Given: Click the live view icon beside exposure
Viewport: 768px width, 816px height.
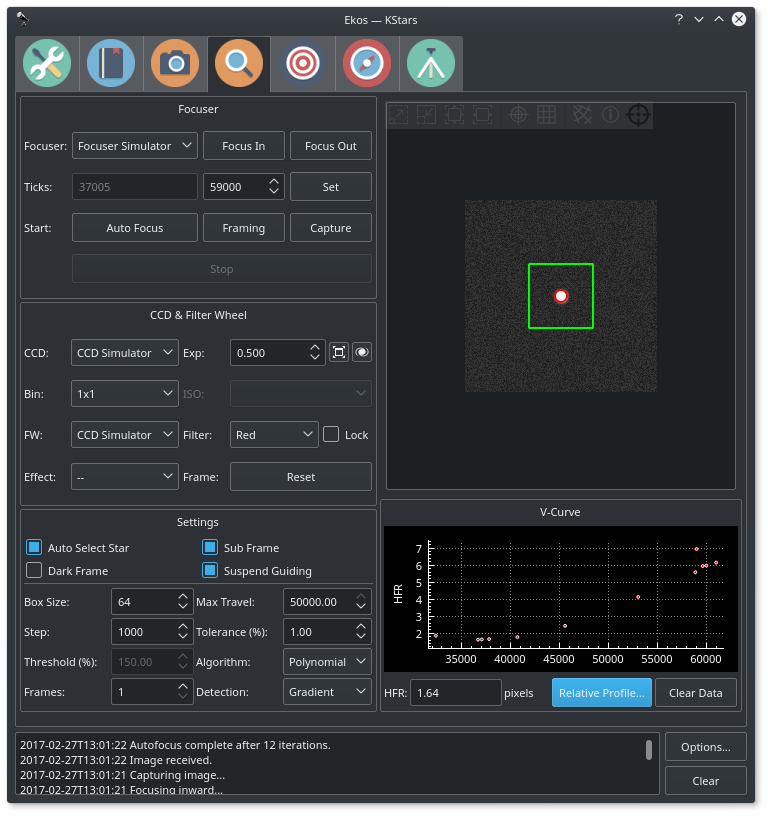Looking at the screenshot, I should coord(361,352).
